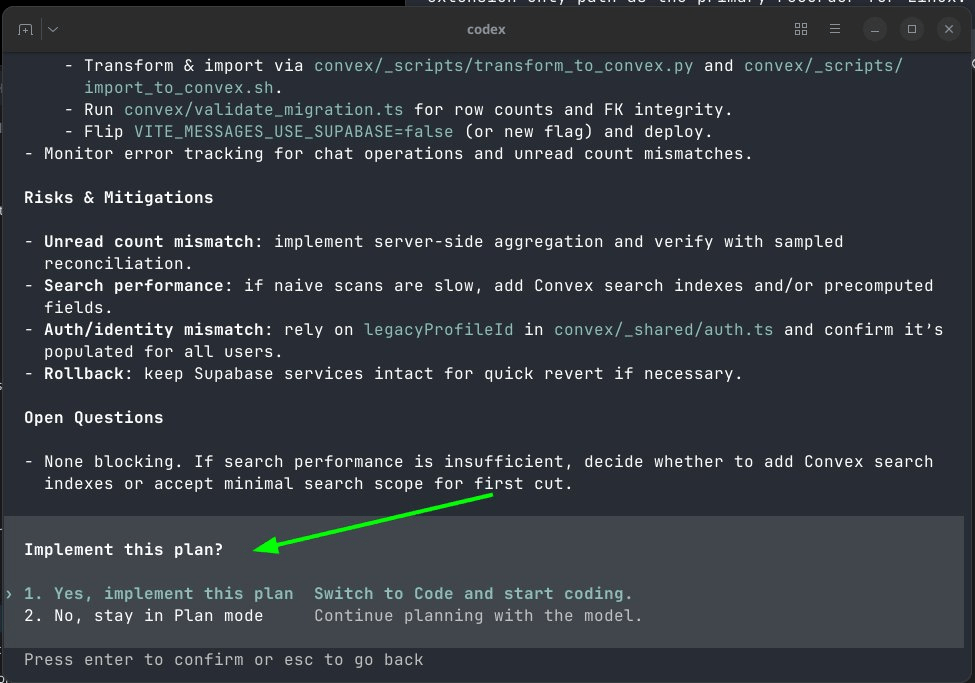The height and width of the screenshot is (683, 975).
Task: Open the convex/_shared/auth.ts file path
Action: click(663, 329)
